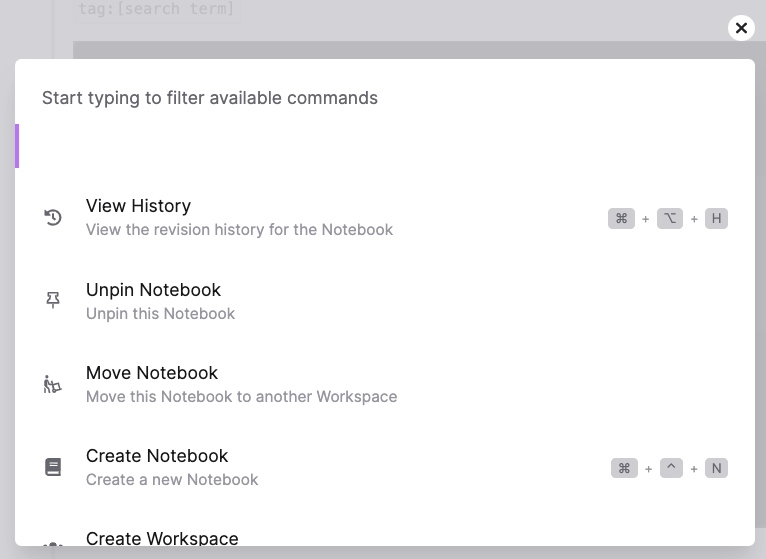Viewport: 766px width, 559px height.
Task: Select the Create Notebook command
Action: click(157, 456)
